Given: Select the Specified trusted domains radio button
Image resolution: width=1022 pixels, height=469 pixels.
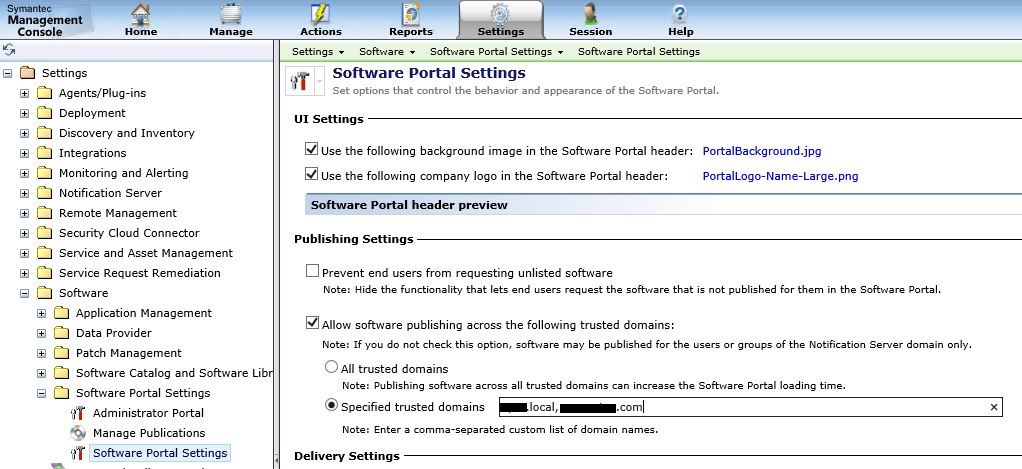Looking at the screenshot, I should pyautogui.click(x=331, y=405).
